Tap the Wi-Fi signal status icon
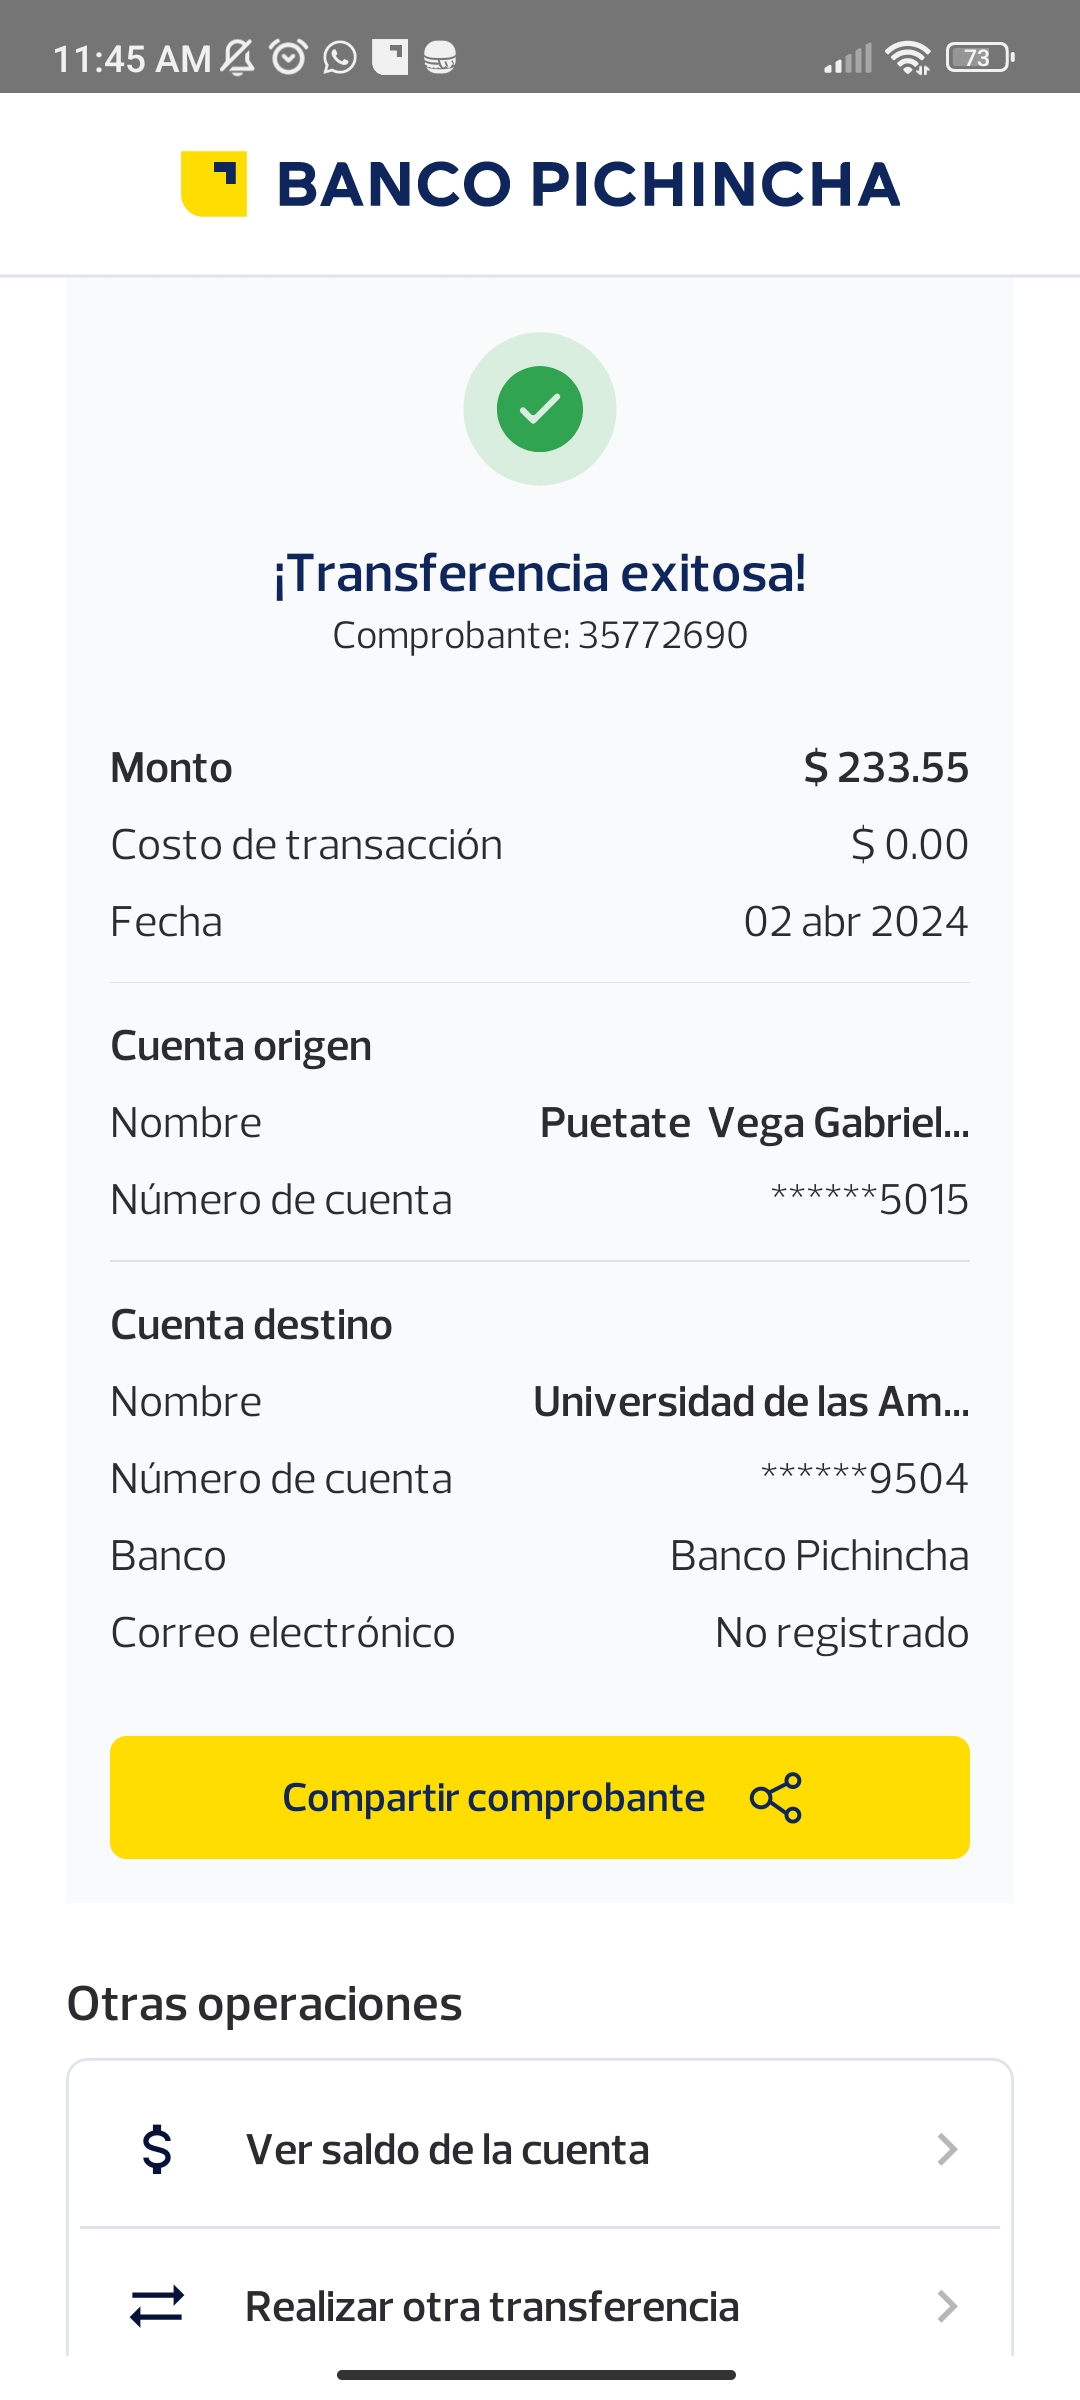The image size is (1080, 2400). point(908,58)
